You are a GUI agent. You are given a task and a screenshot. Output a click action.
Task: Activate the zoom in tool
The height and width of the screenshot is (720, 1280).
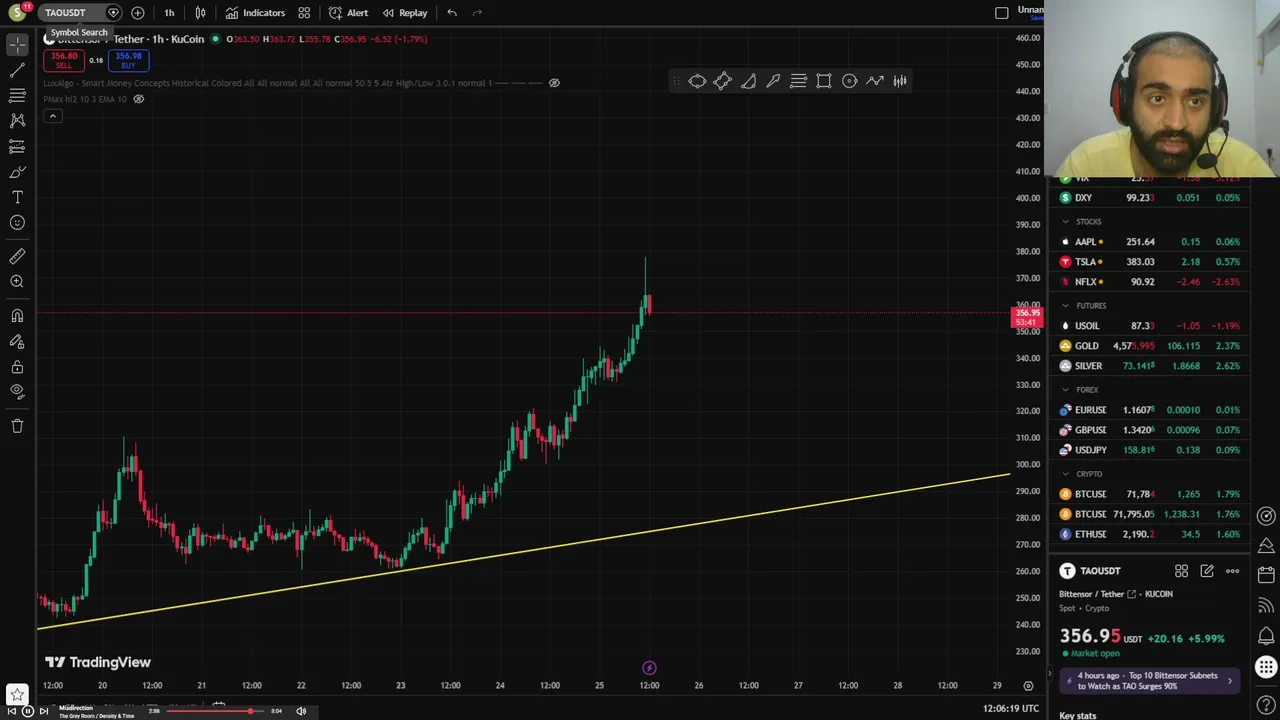[x=17, y=282]
